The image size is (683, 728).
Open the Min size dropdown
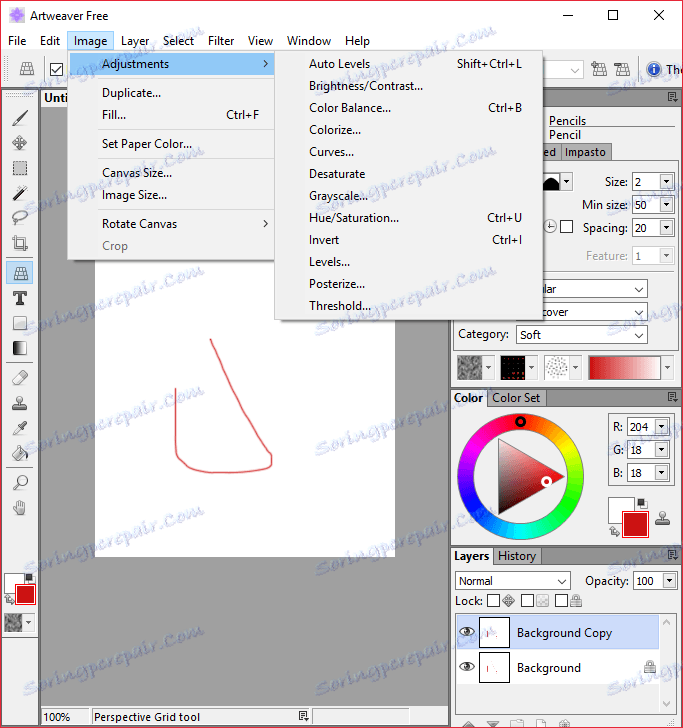[666, 204]
